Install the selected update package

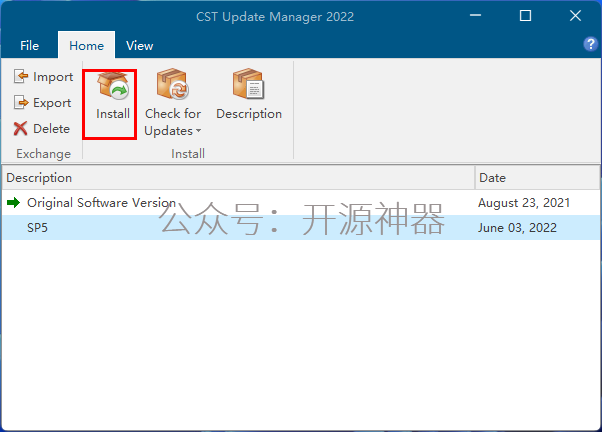(x=113, y=96)
